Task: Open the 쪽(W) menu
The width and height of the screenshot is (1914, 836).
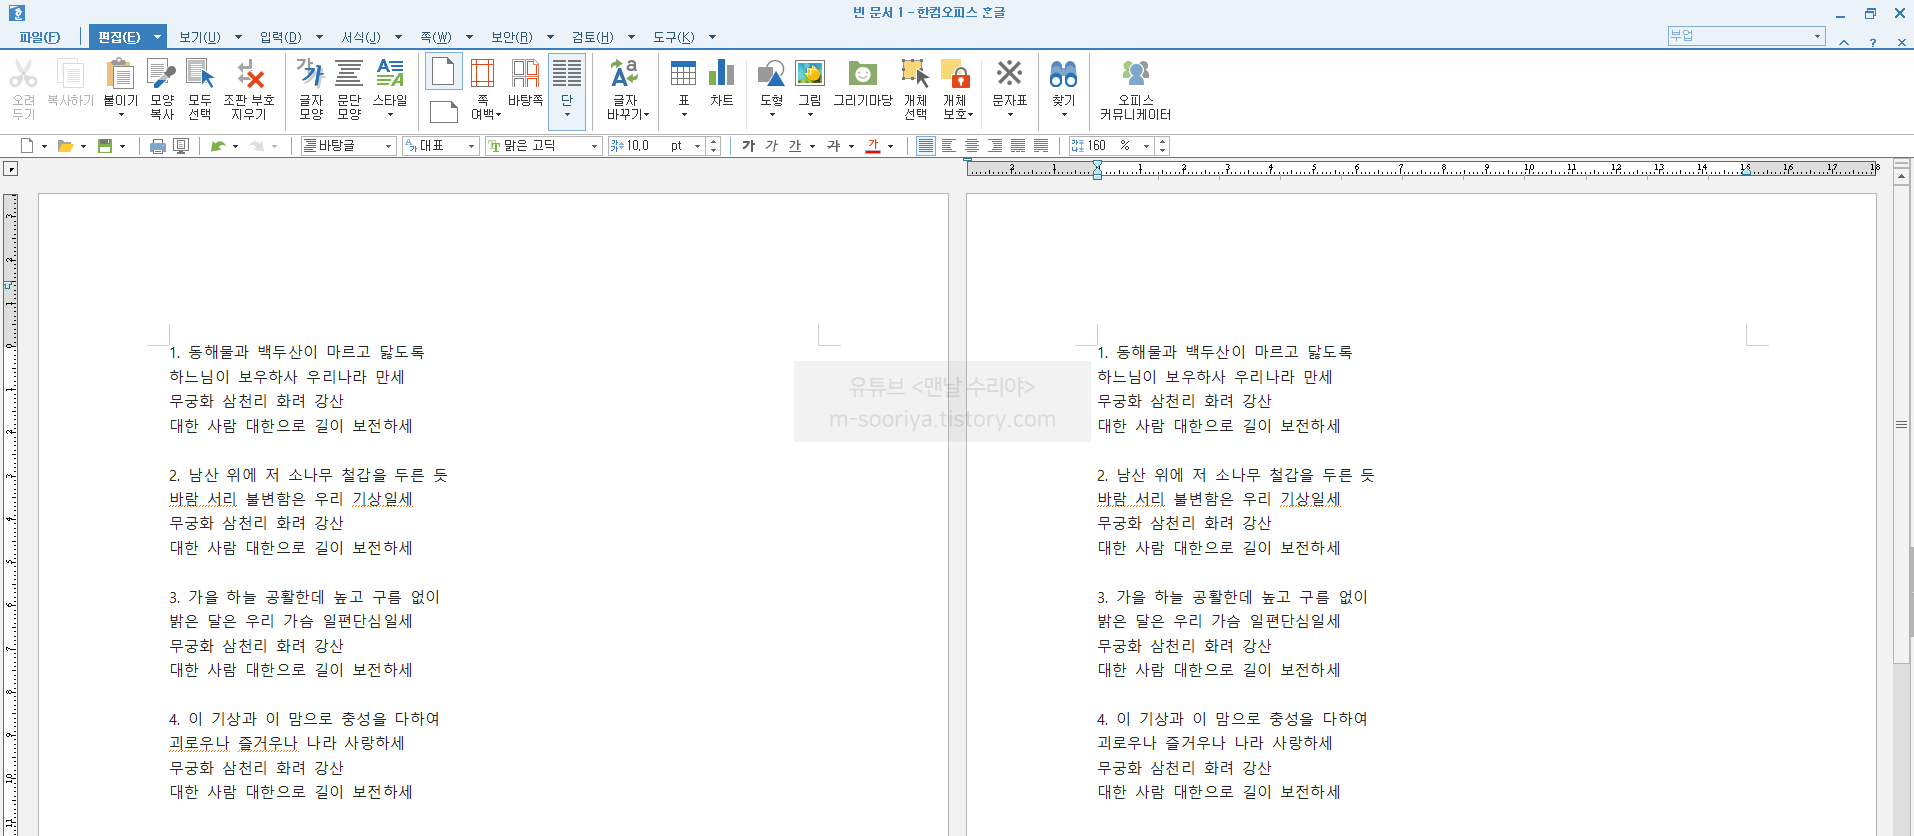Action: coord(435,37)
